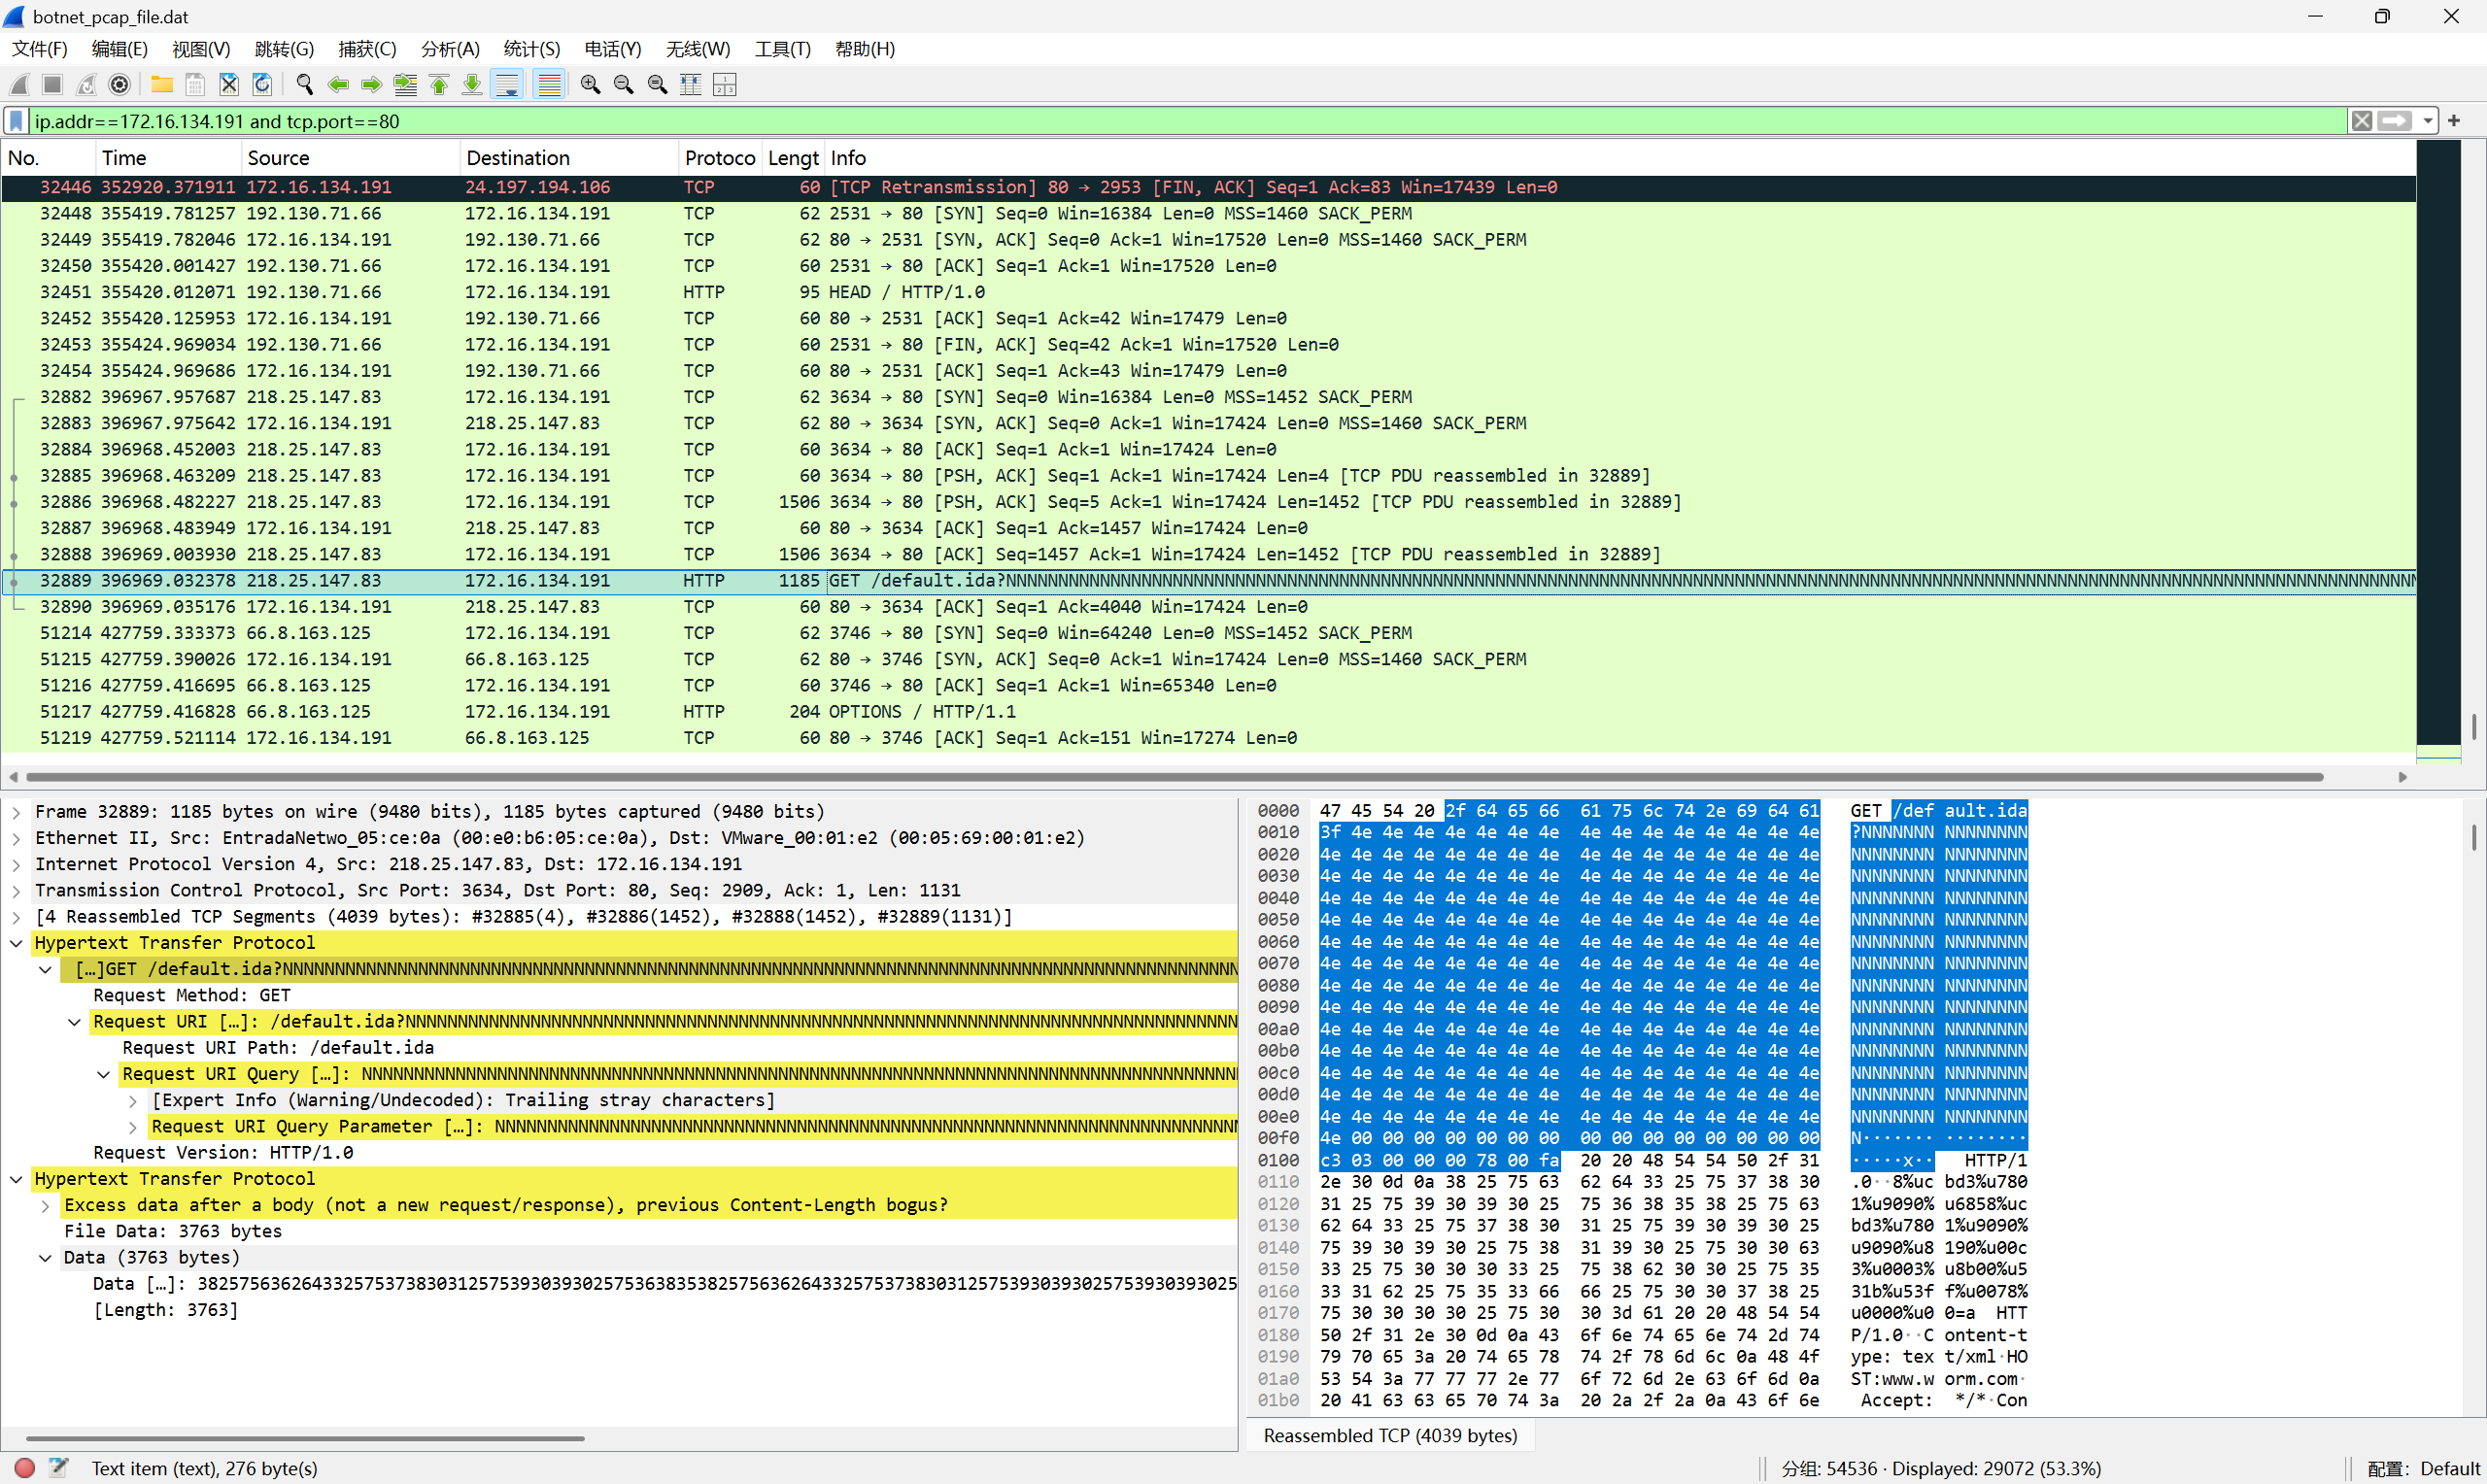
Task: Open the 分析(A) menu
Action: (450, 49)
